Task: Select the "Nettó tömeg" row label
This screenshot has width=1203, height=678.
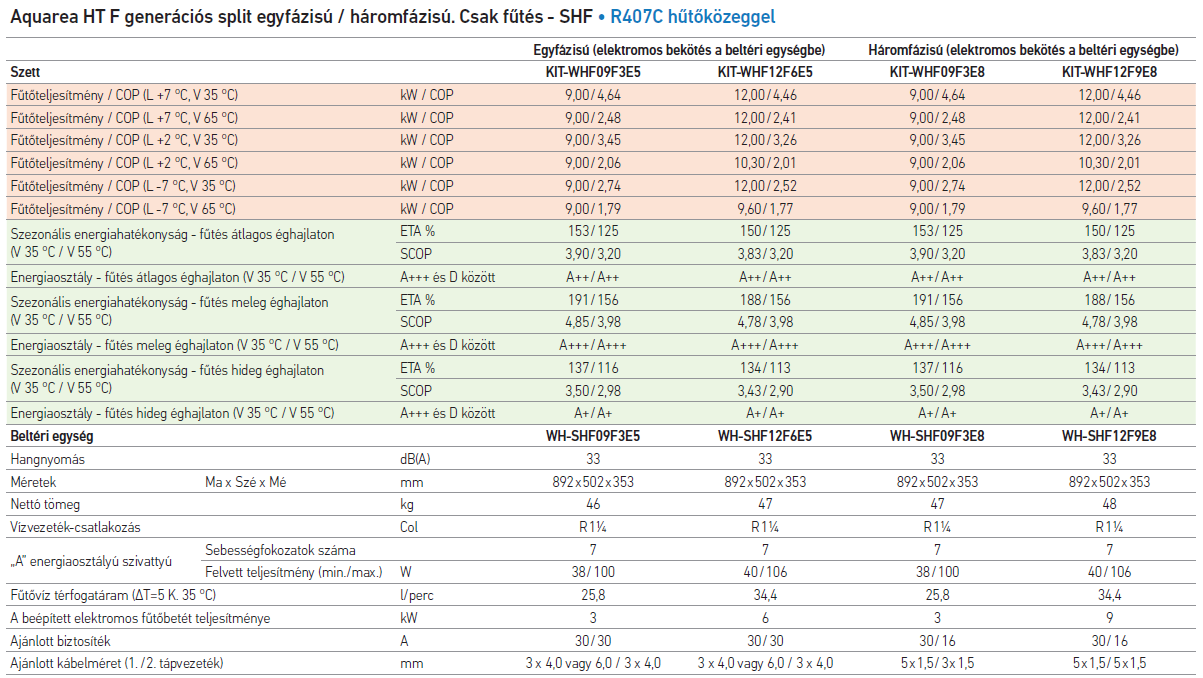Action: pyautogui.click(x=45, y=505)
